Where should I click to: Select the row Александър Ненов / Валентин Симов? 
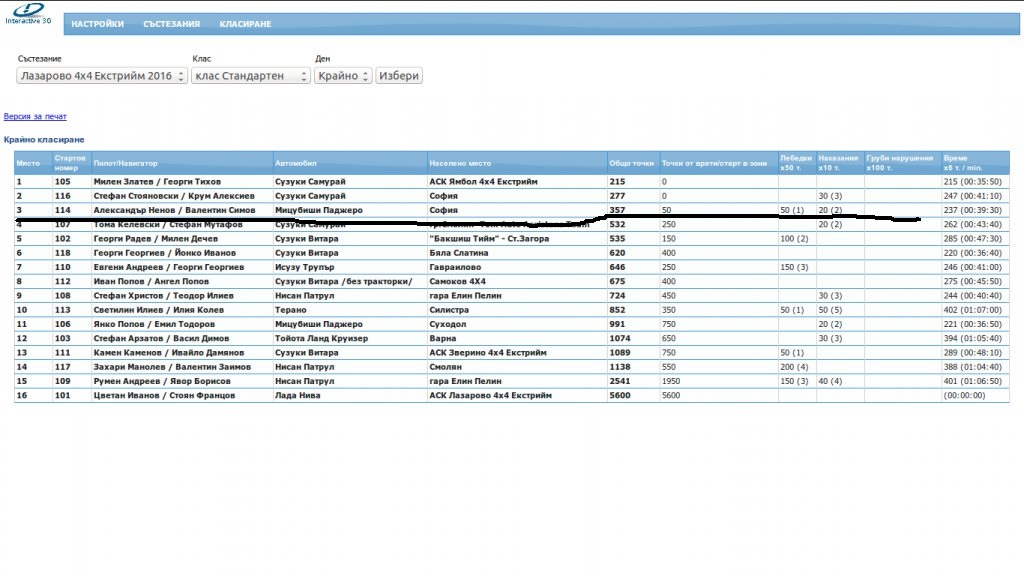[x=511, y=210]
